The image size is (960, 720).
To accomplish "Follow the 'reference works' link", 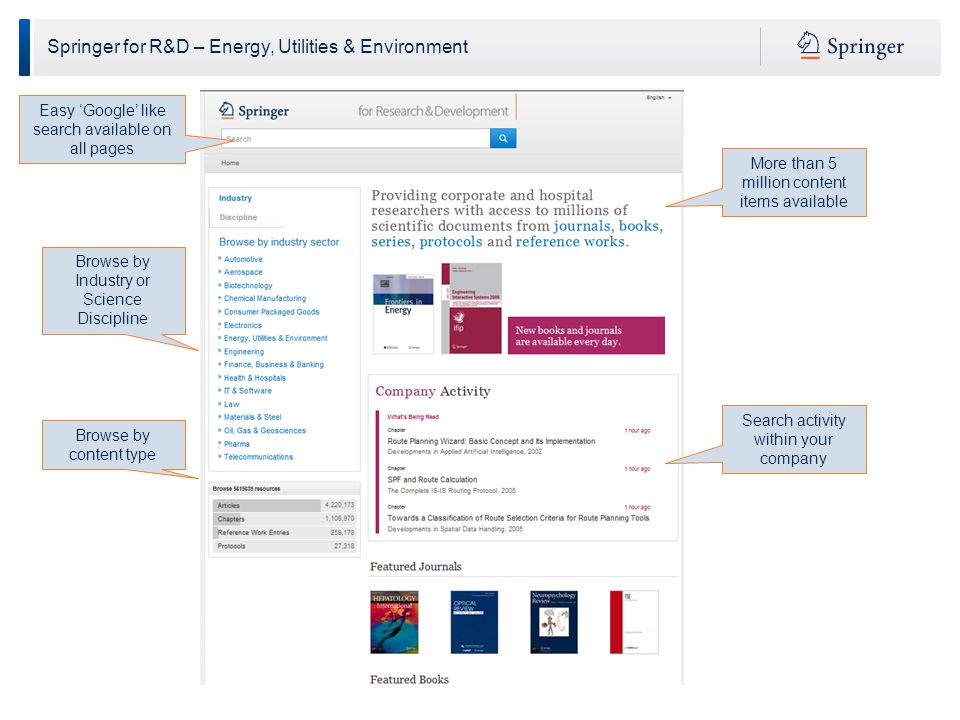I will click(571, 242).
